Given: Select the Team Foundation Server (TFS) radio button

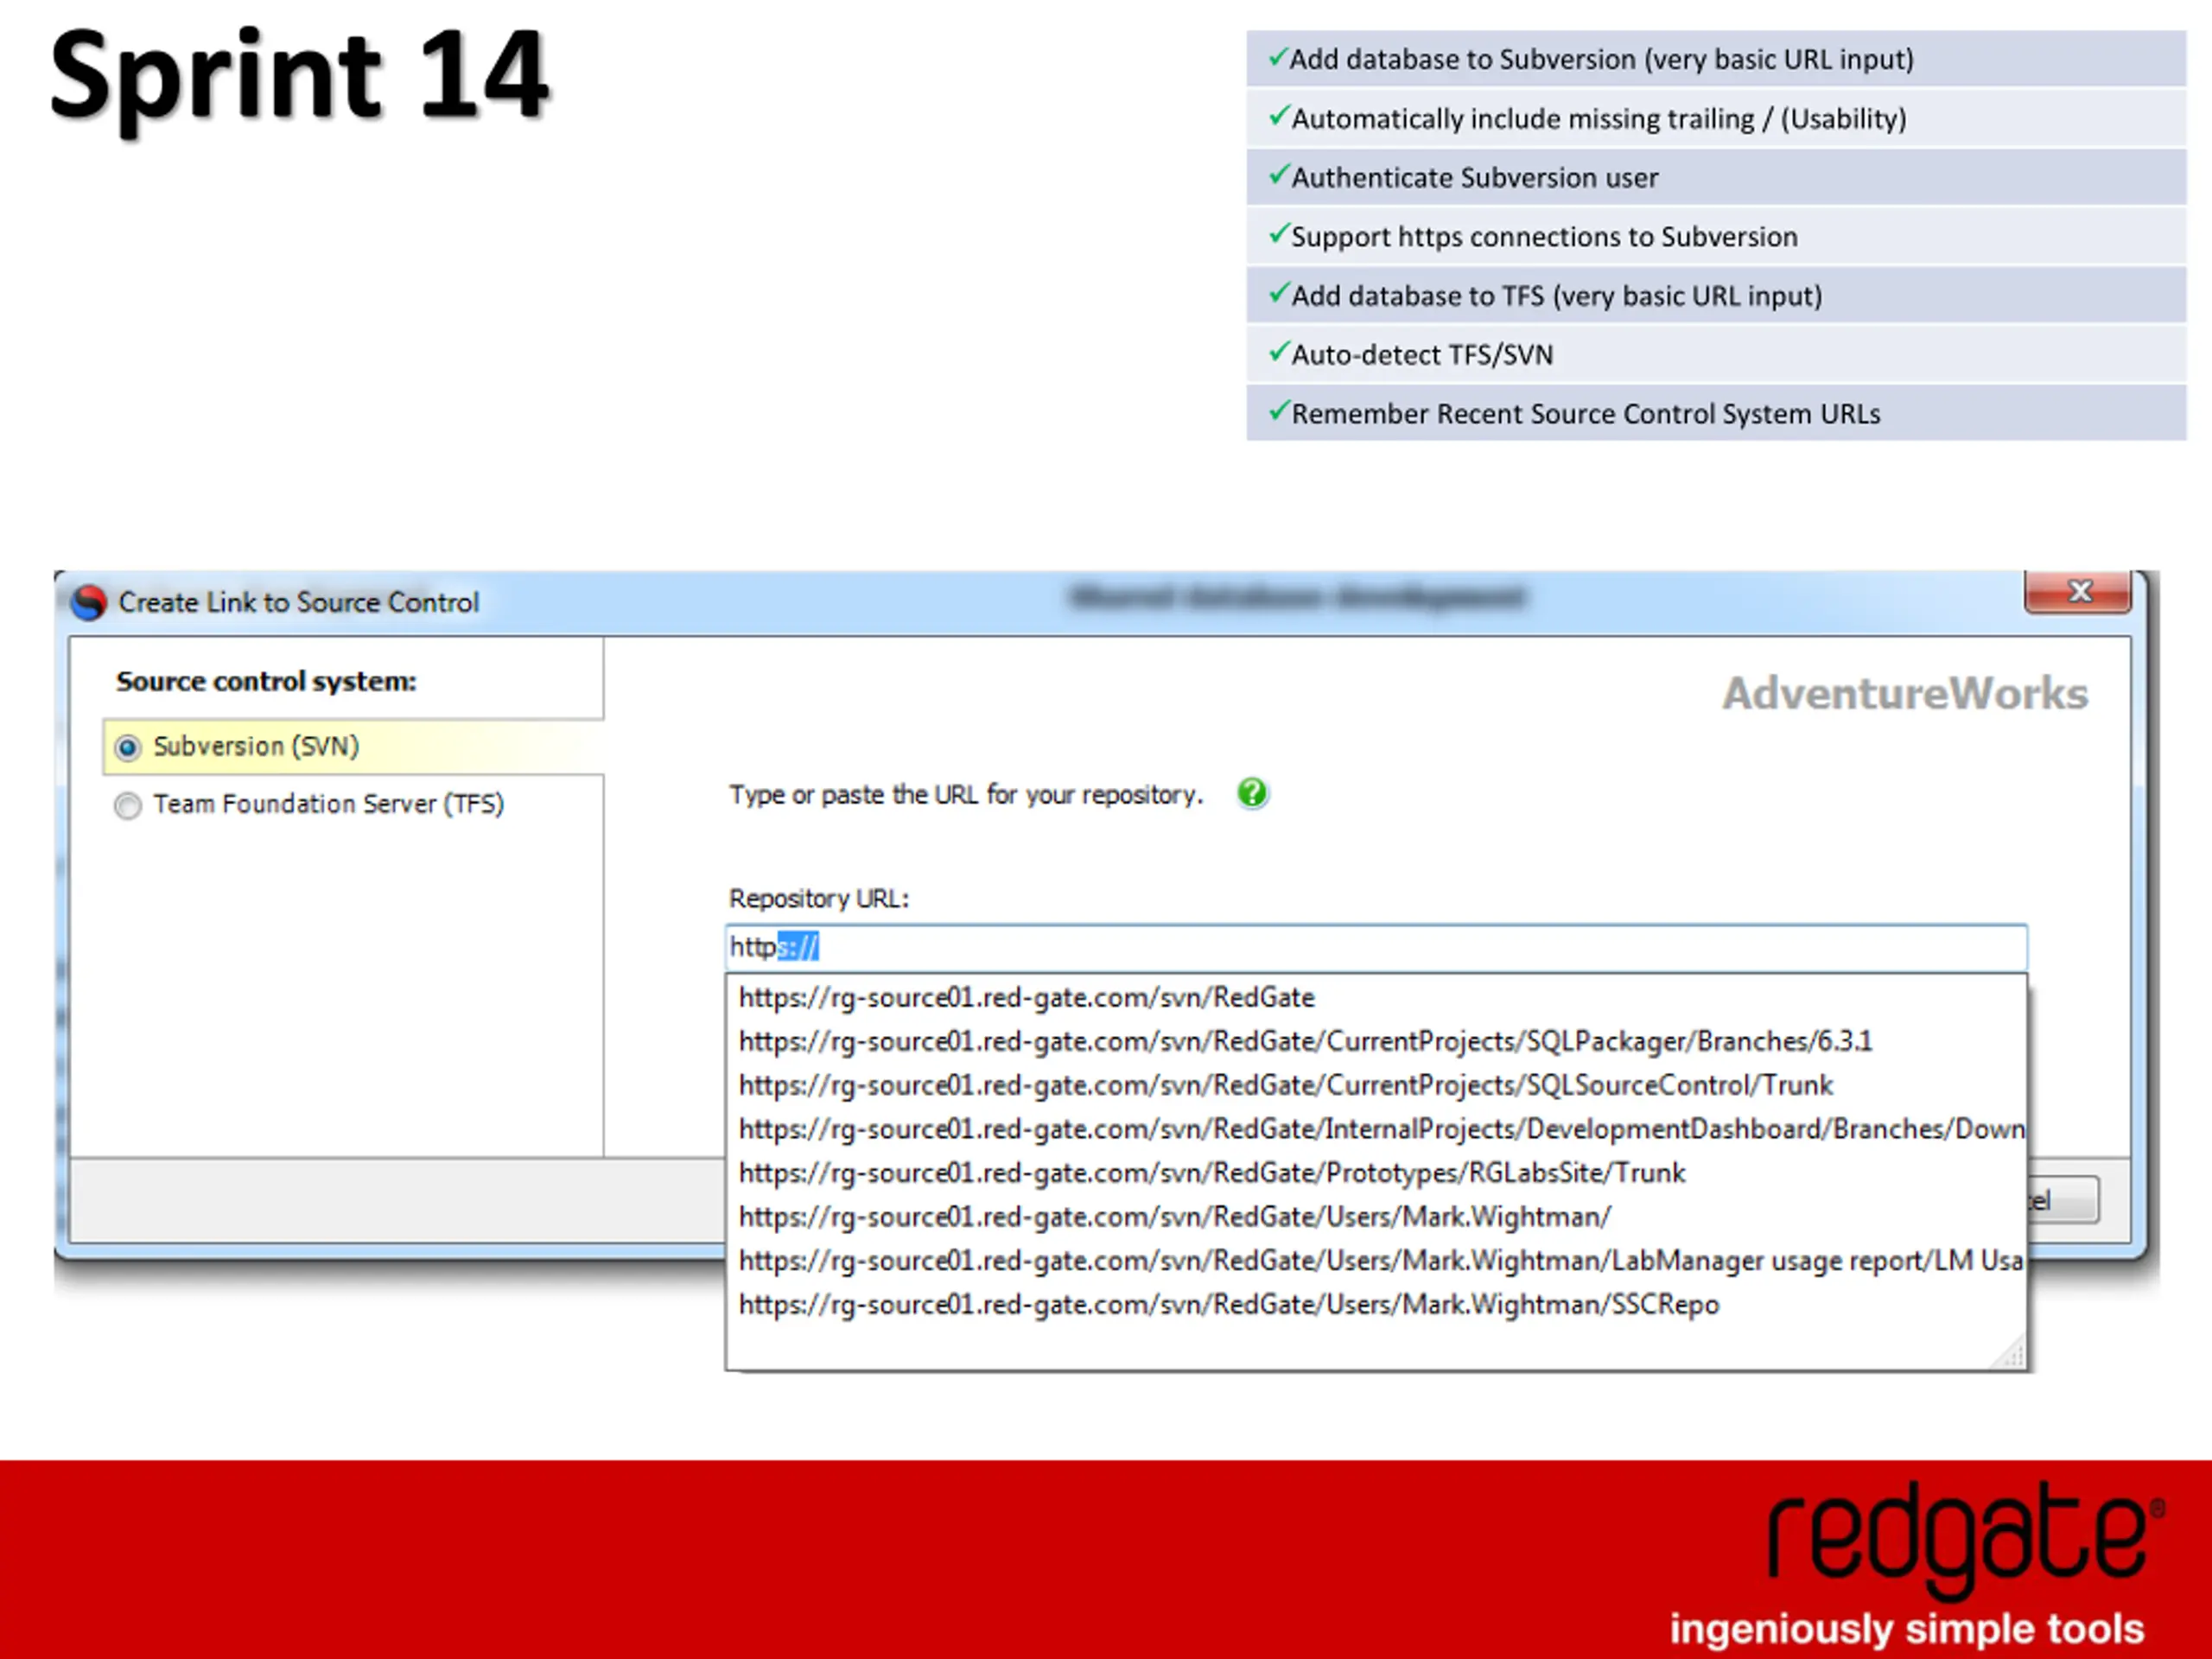Looking at the screenshot, I should click(128, 805).
